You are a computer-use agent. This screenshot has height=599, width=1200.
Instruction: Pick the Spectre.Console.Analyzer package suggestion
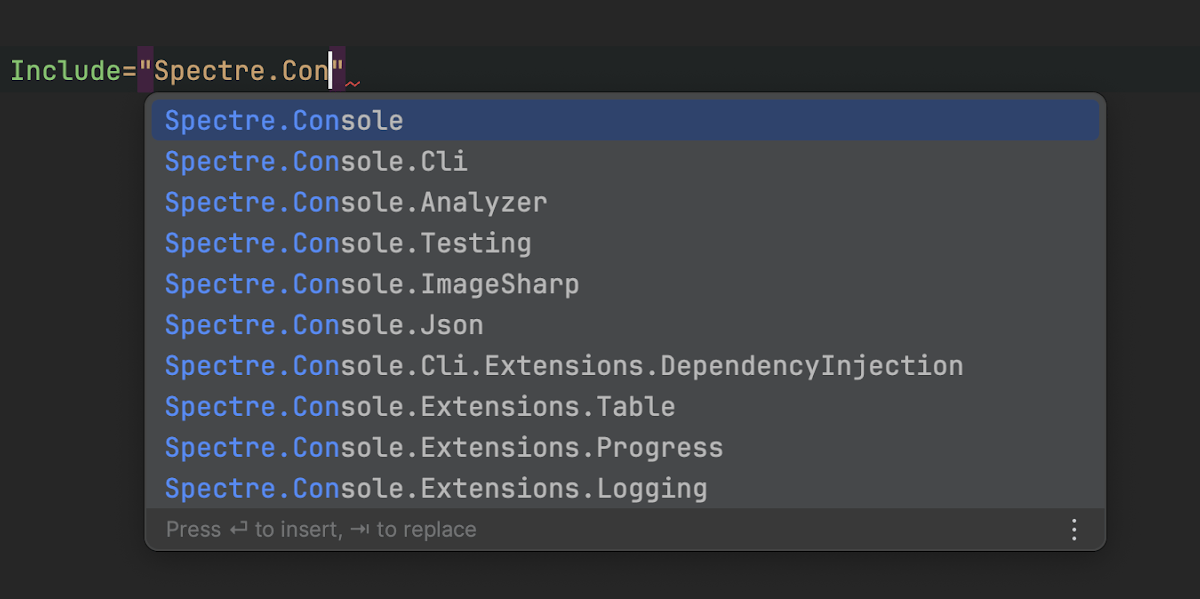(x=356, y=203)
